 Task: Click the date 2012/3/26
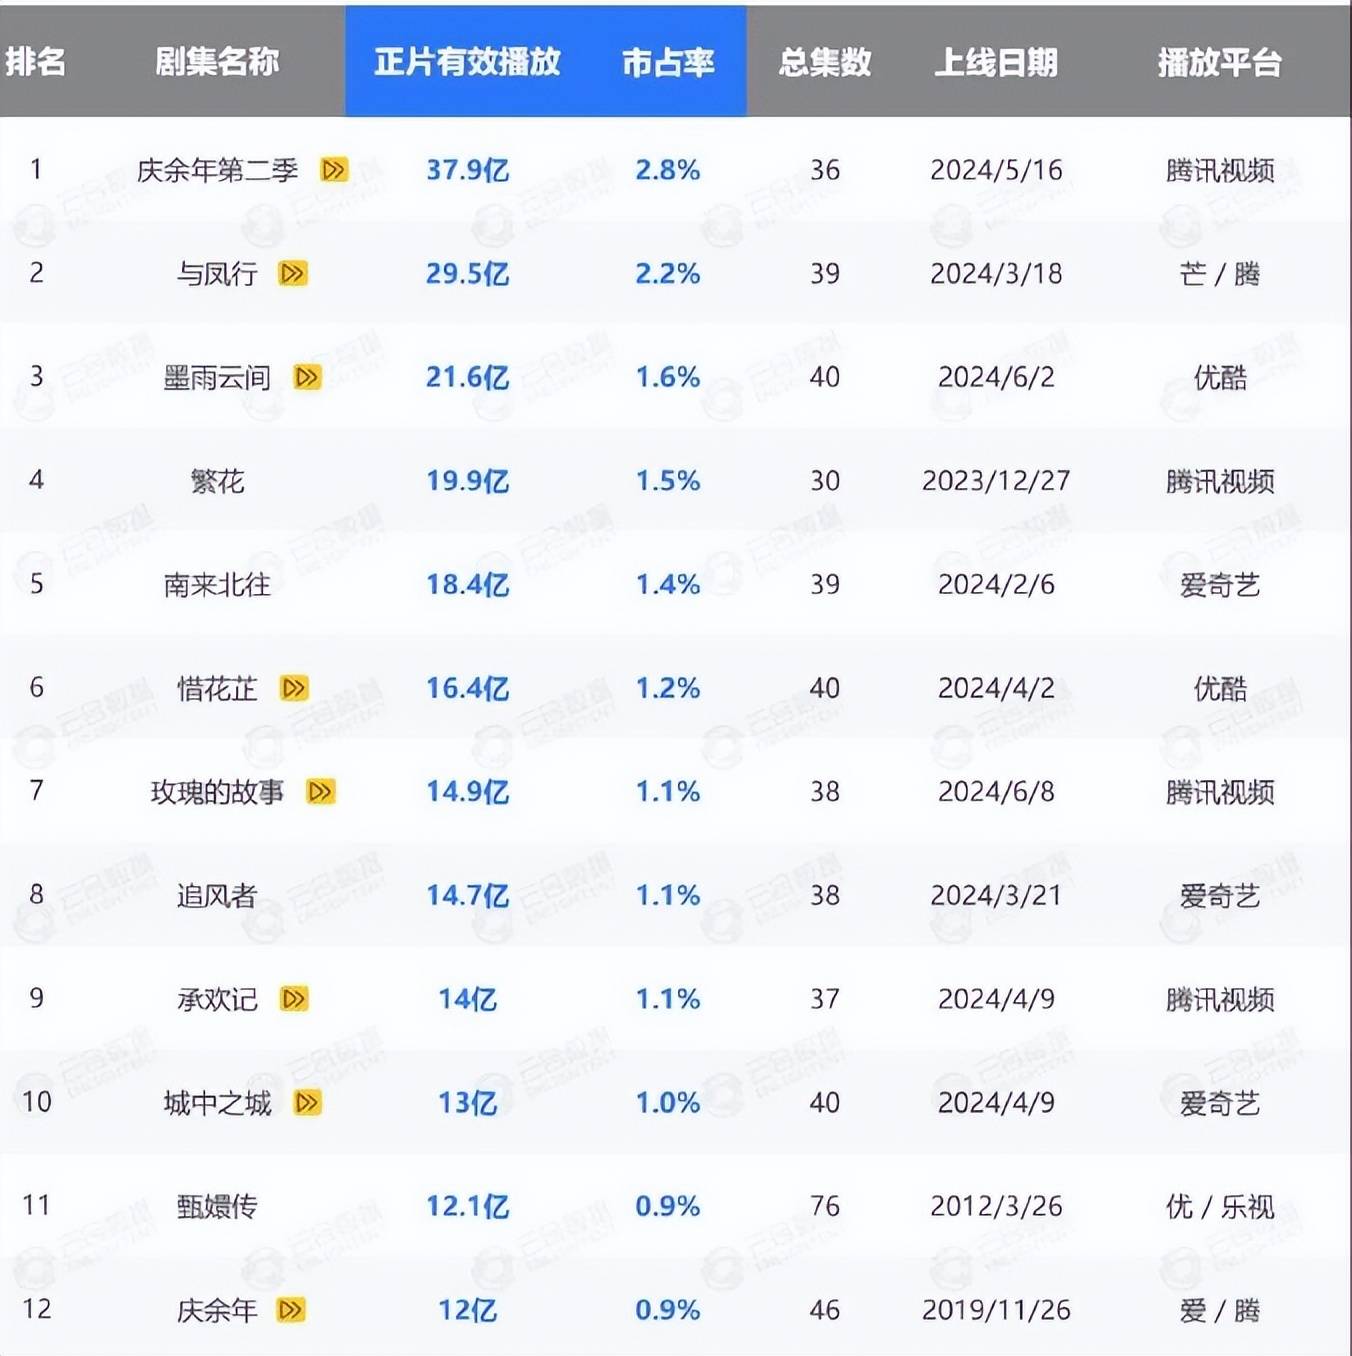pos(996,1206)
